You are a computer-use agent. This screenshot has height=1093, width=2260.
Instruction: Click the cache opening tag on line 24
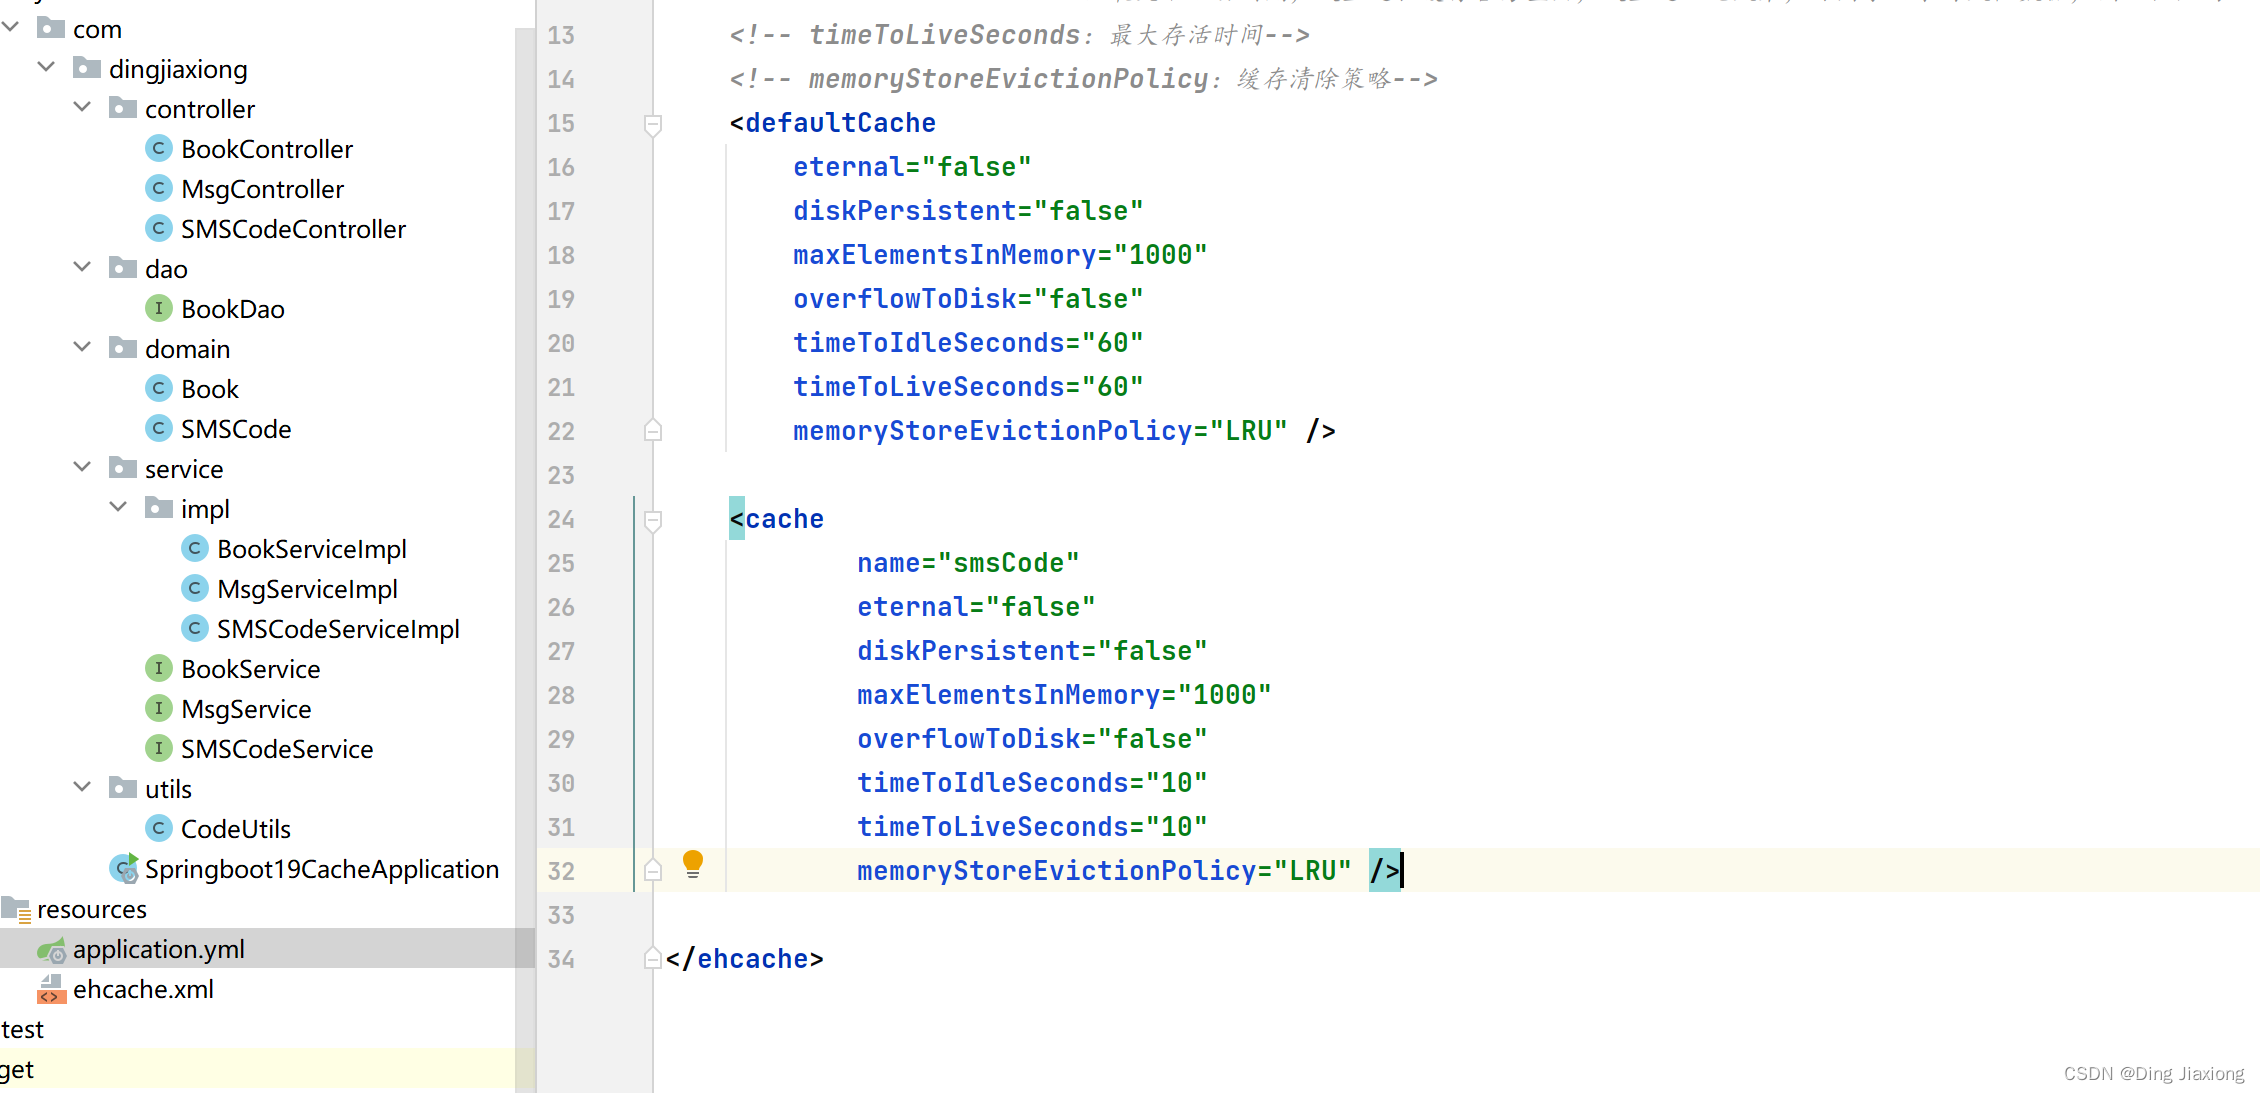tap(776, 519)
